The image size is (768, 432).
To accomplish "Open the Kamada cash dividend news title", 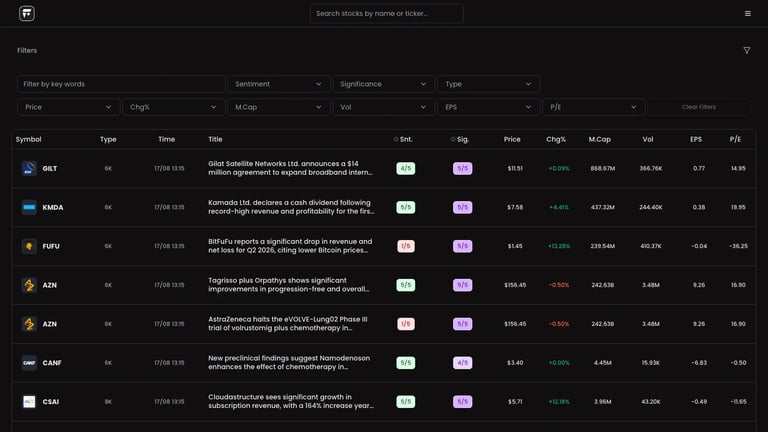I will point(291,207).
